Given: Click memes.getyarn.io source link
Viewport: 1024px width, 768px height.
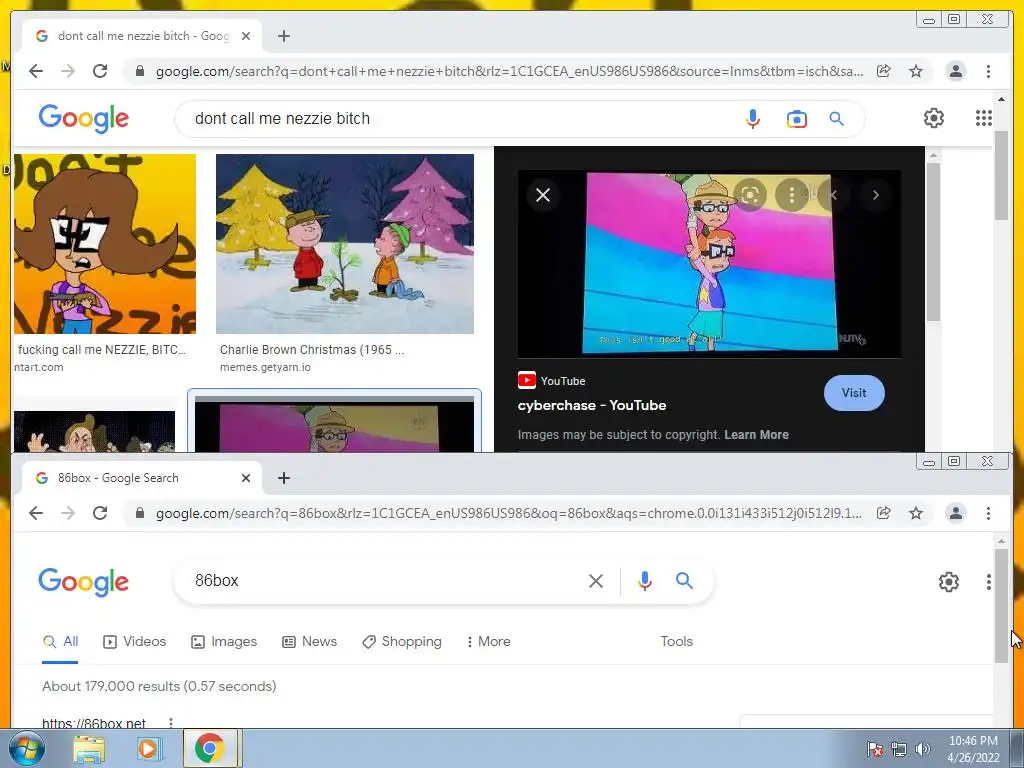Looking at the screenshot, I should point(265,367).
